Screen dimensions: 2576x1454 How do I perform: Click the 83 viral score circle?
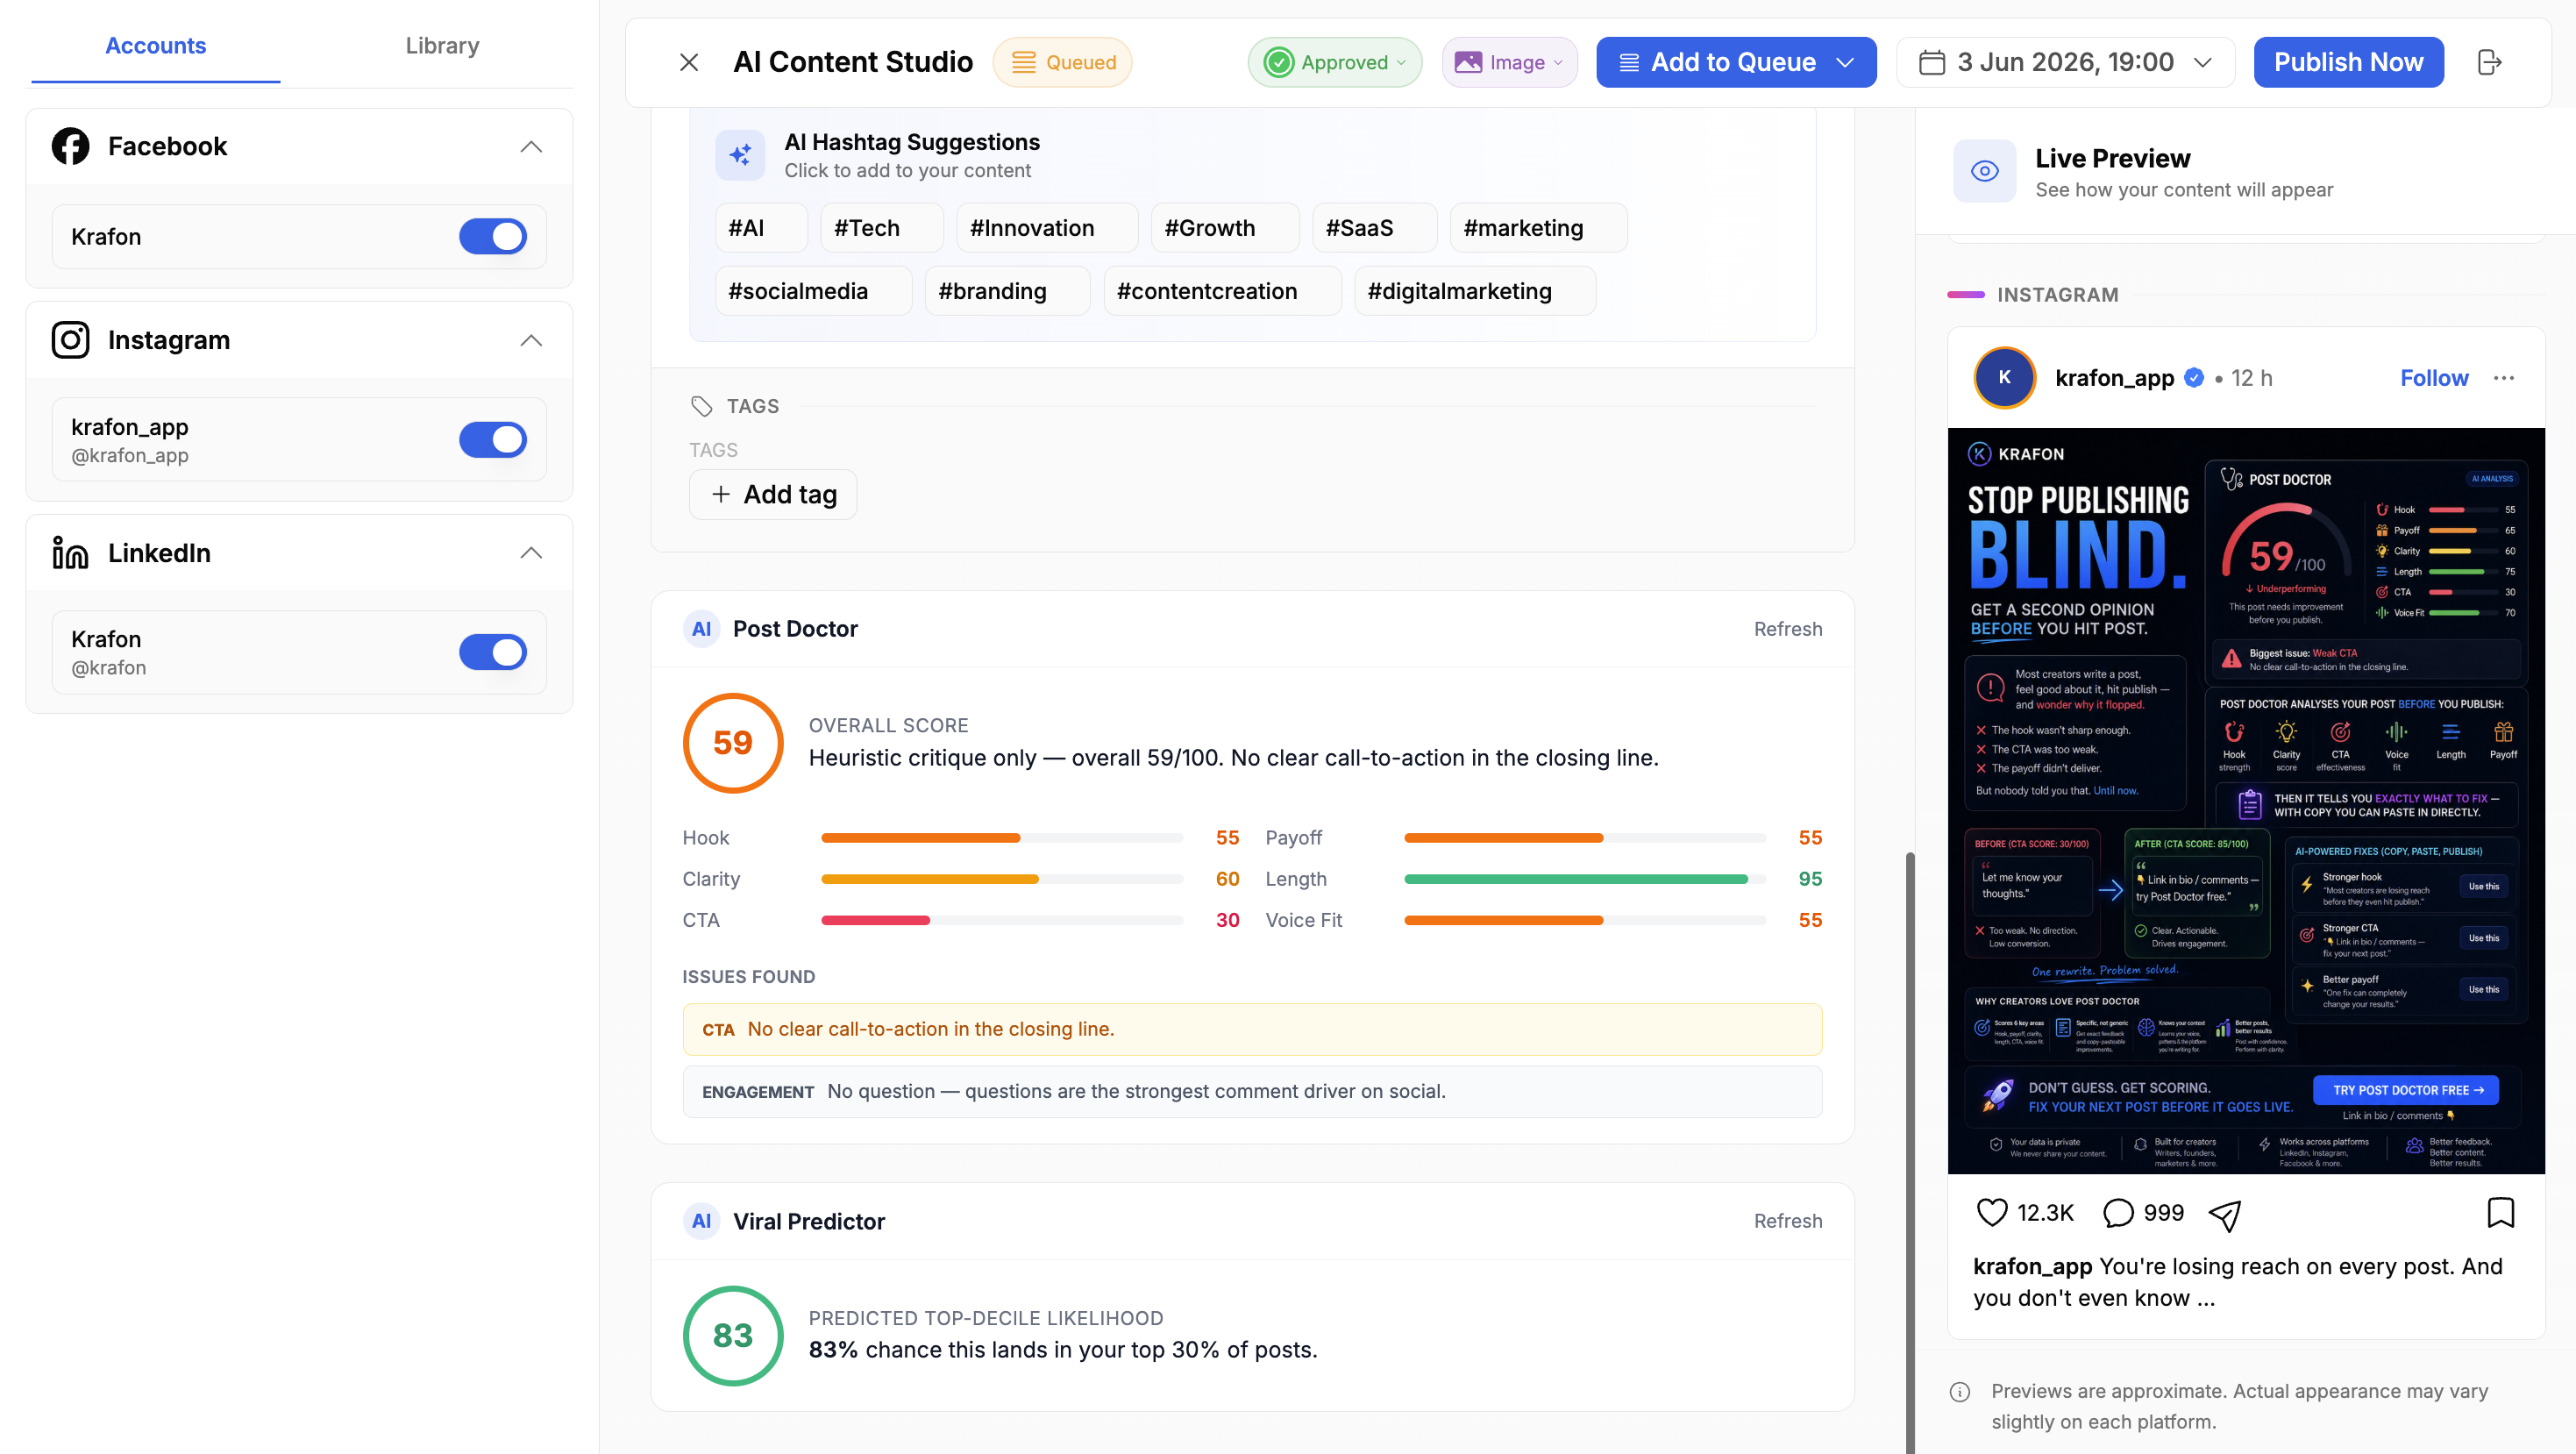(x=733, y=1336)
